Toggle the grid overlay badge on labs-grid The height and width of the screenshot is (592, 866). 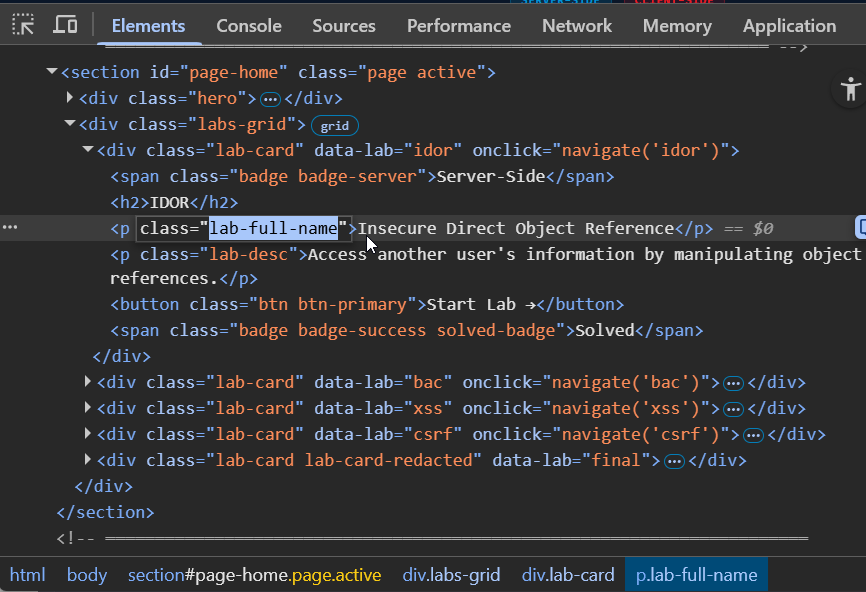pos(334,126)
